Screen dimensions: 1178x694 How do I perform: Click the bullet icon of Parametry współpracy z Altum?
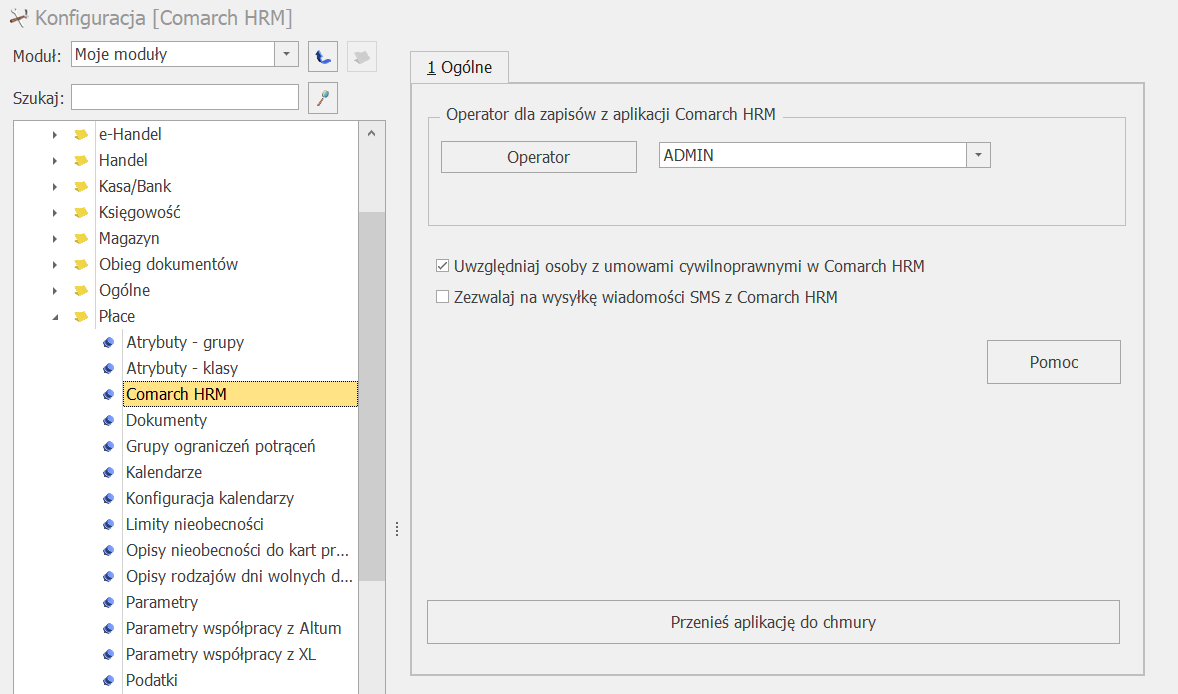click(108, 629)
